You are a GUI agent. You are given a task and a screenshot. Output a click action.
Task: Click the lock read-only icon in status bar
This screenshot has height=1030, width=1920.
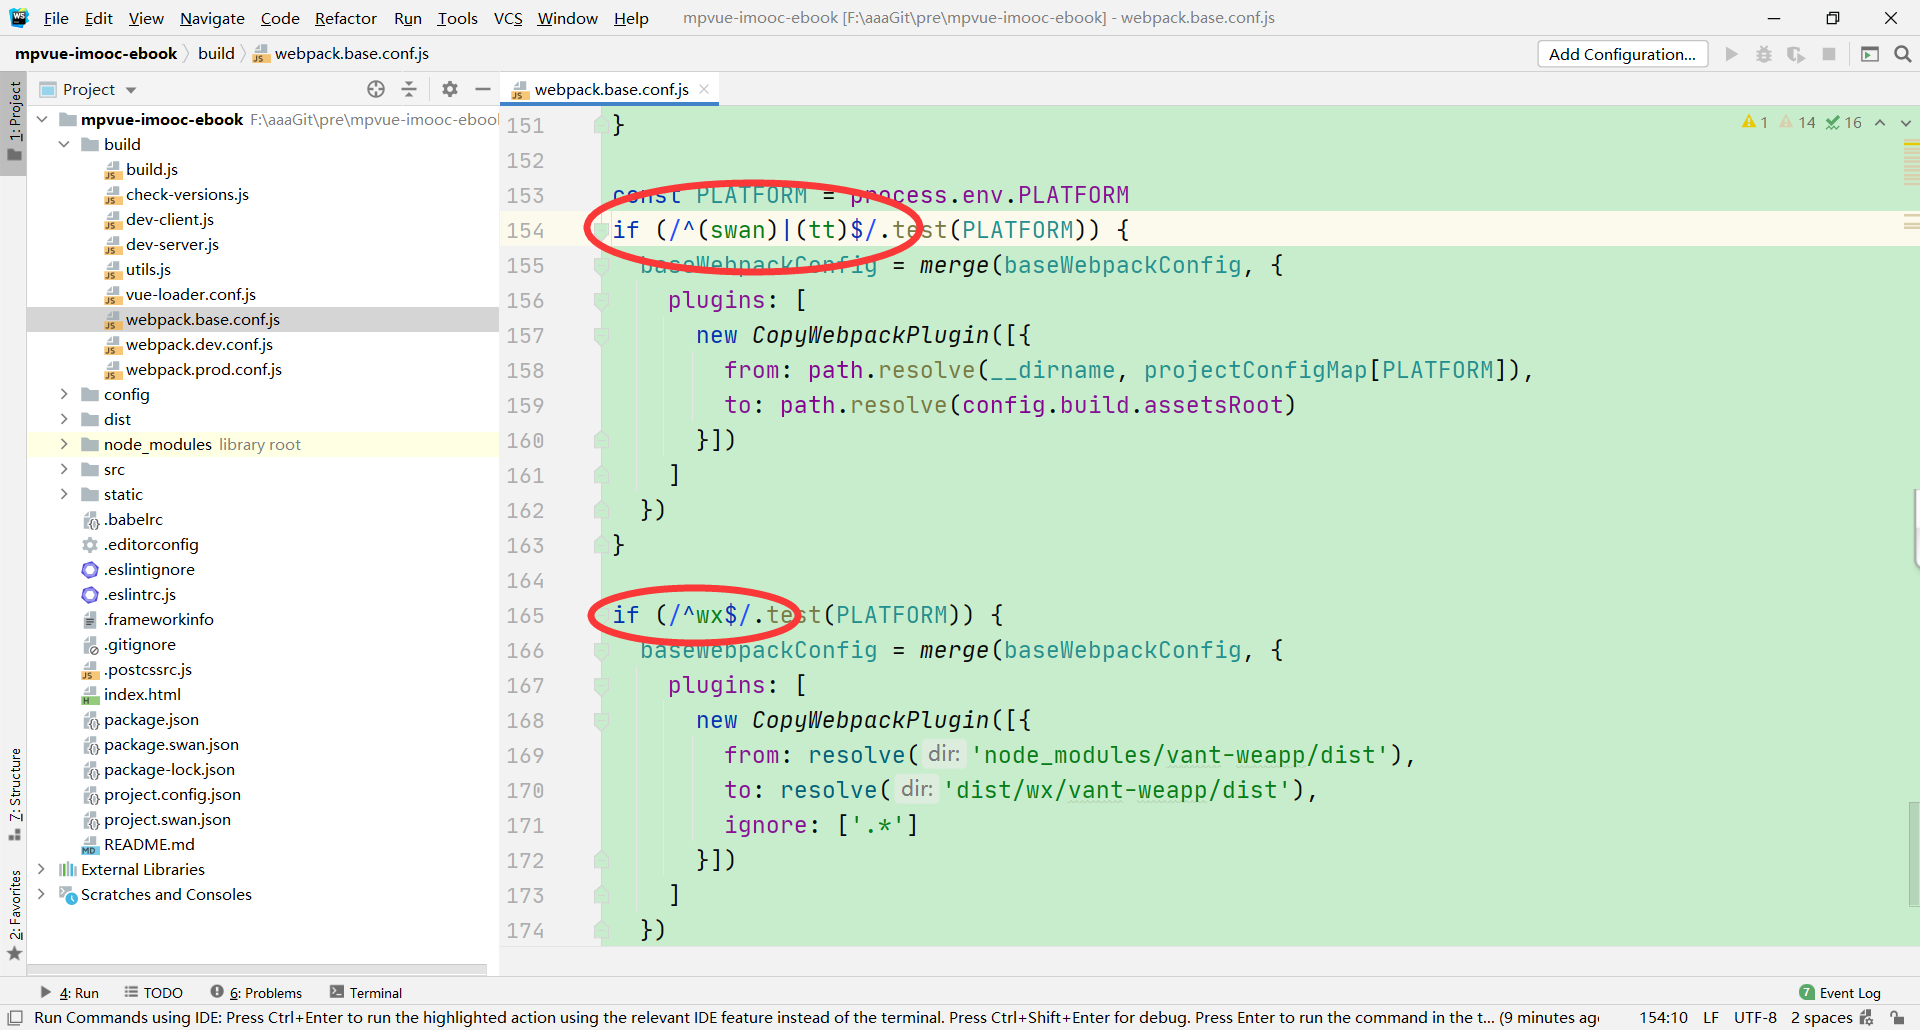tap(1898, 1018)
